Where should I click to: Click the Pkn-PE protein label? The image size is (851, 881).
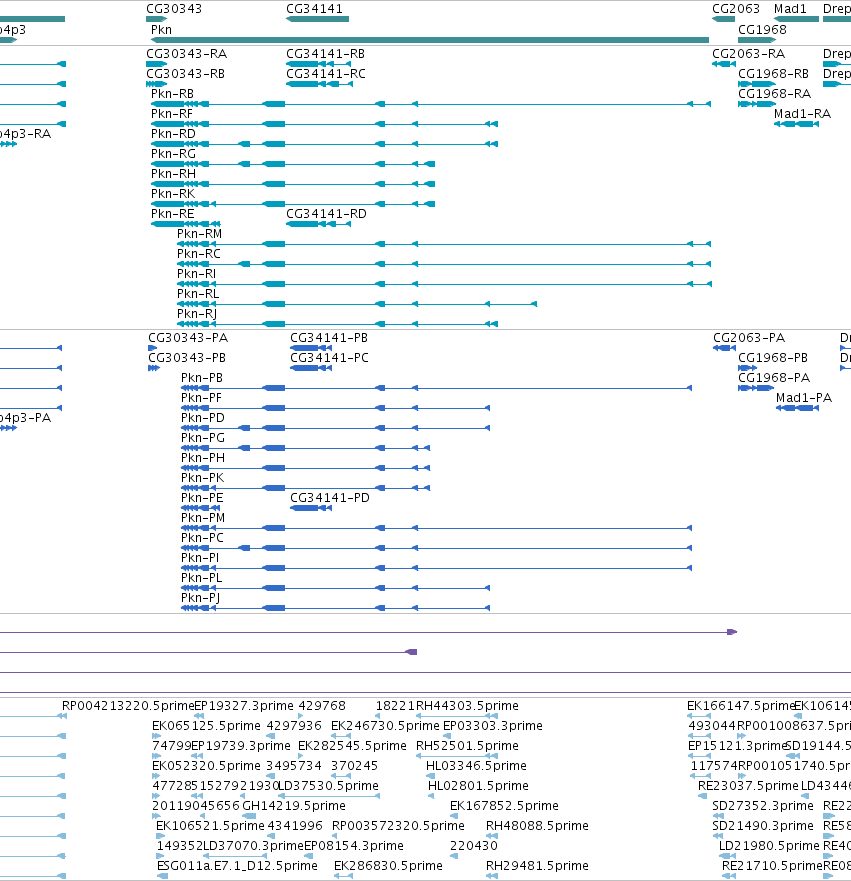point(202,498)
